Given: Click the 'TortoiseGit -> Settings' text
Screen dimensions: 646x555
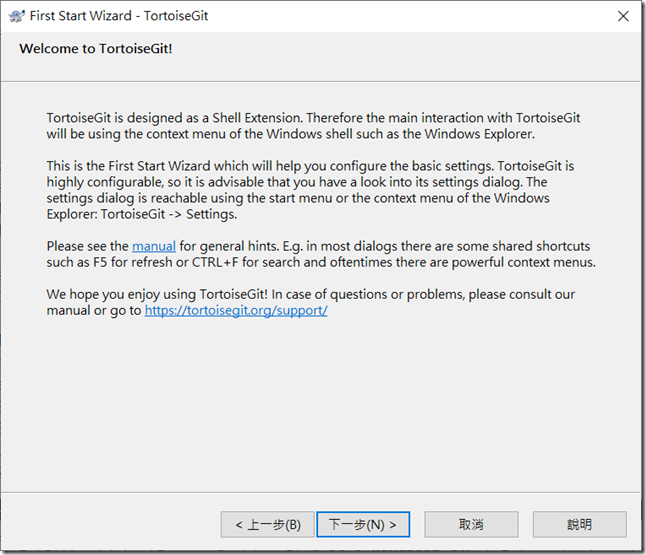Looking at the screenshot, I should pos(169,214).
